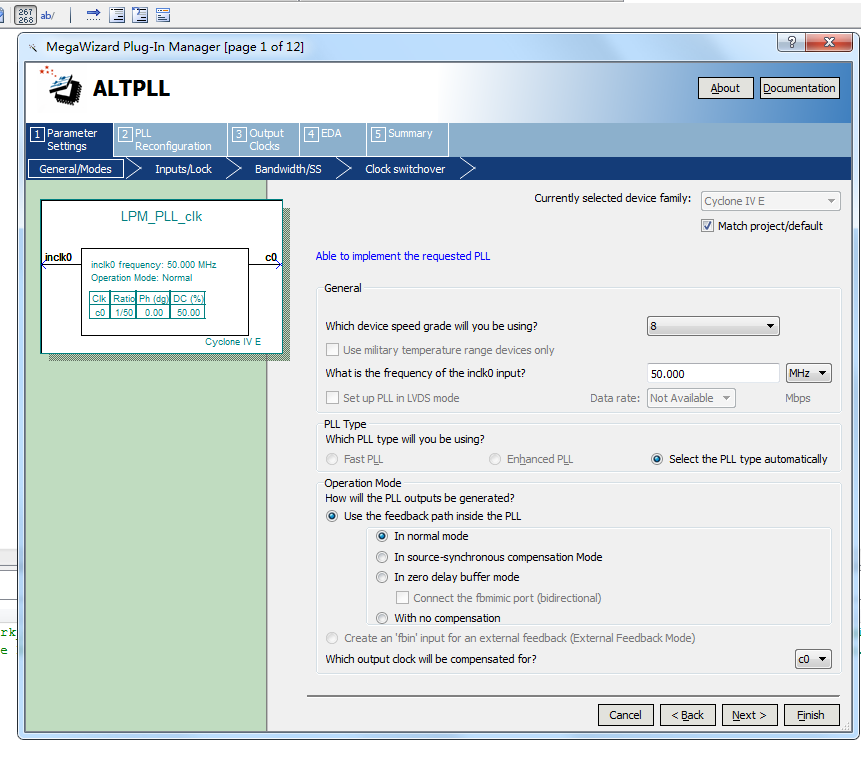Screen dimensions: 861x760
Task: Click the ALTPLL chip logo icon
Action: coord(65,88)
